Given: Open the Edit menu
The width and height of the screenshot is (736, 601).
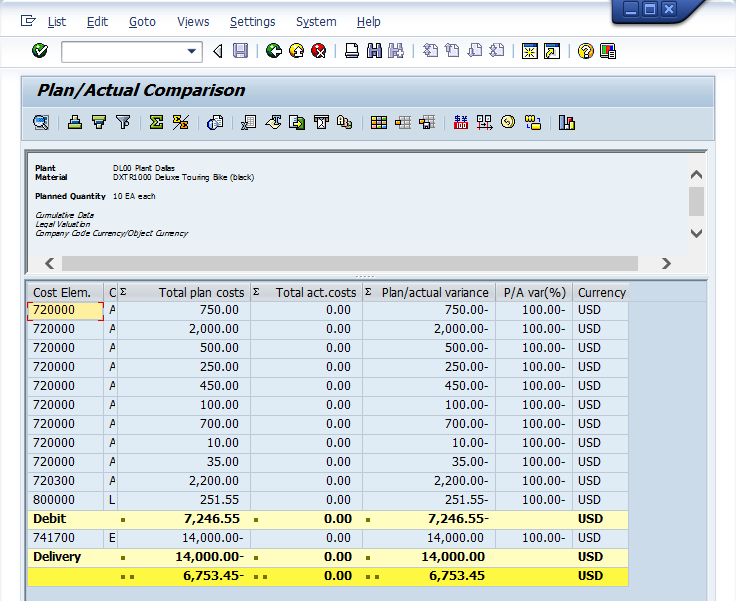Looking at the screenshot, I should (97, 22).
